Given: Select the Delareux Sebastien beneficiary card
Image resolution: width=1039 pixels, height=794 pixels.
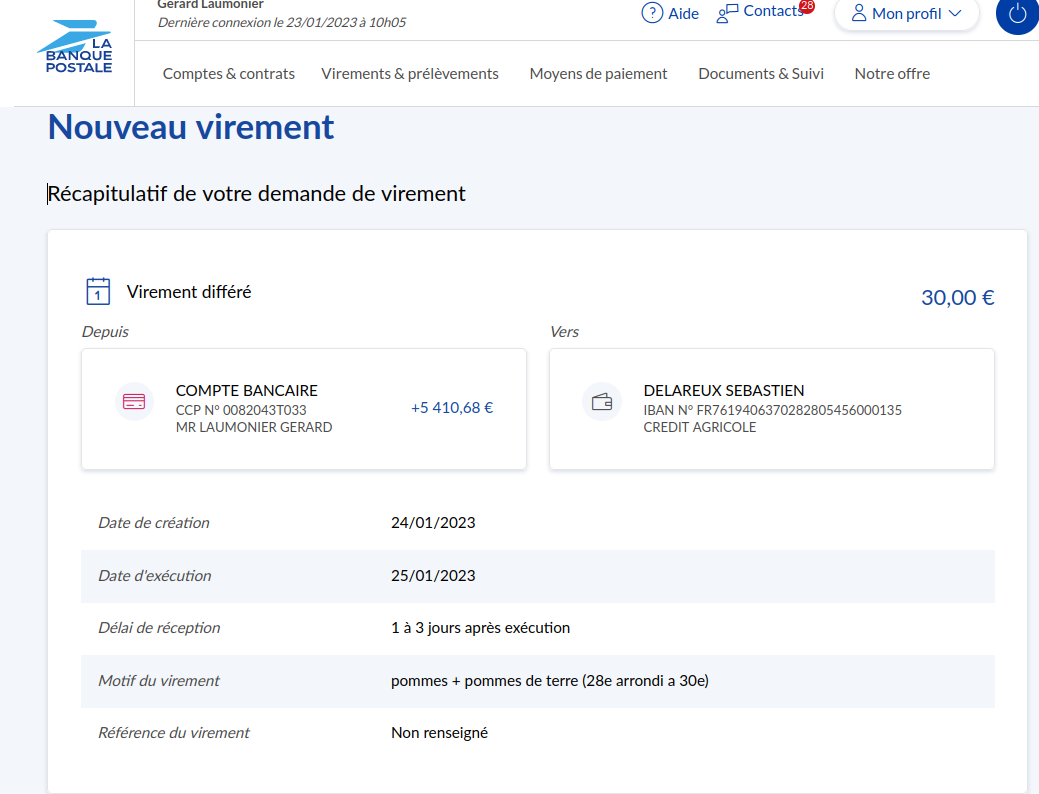Looking at the screenshot, I should 771,409.
